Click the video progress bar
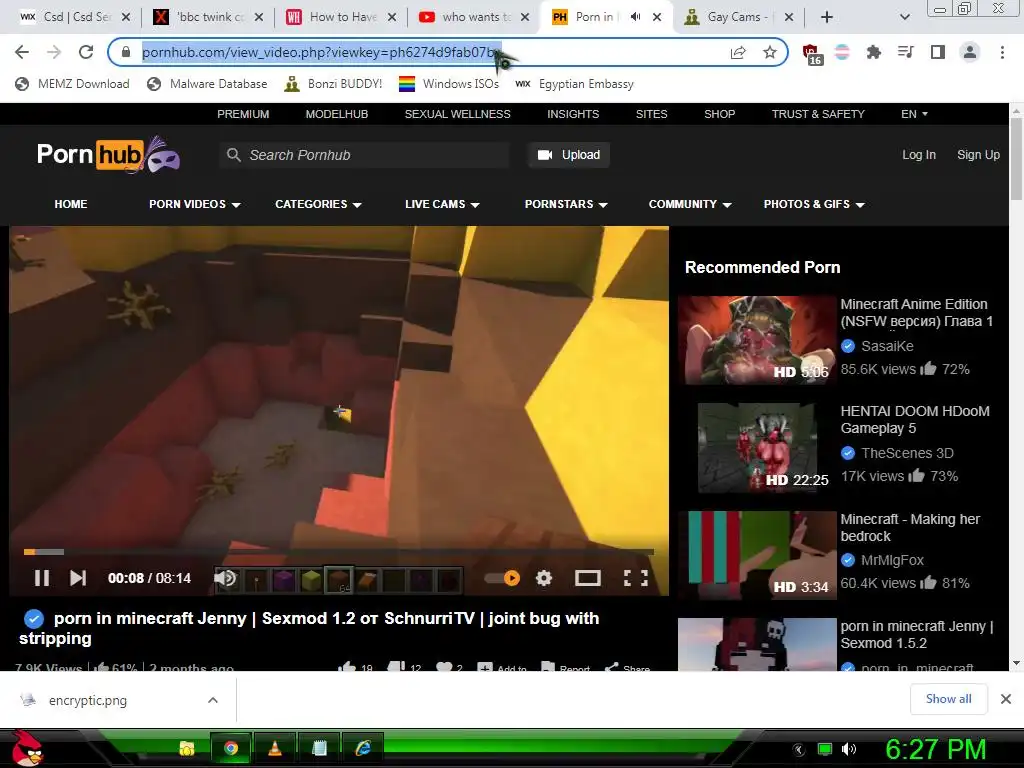 point(339,552)
